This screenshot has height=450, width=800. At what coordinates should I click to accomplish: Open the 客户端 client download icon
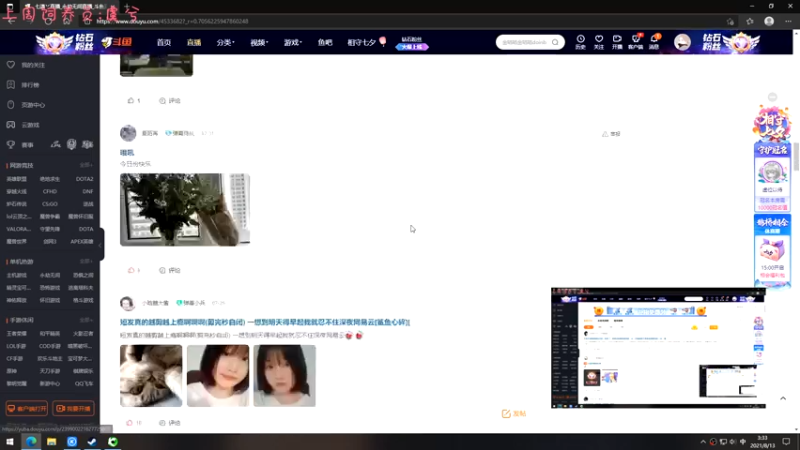click(x=636, y=42)
